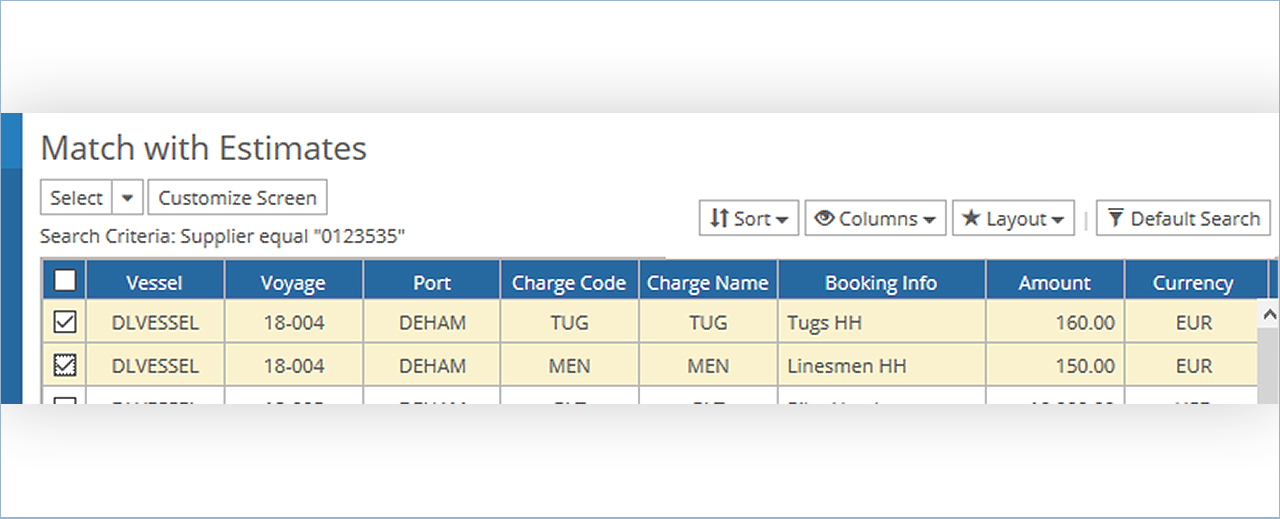Image resolution: width=1280 pixels, height=519 pixels.
Task: Click the Port column header
Action: [x=432, y=282]
